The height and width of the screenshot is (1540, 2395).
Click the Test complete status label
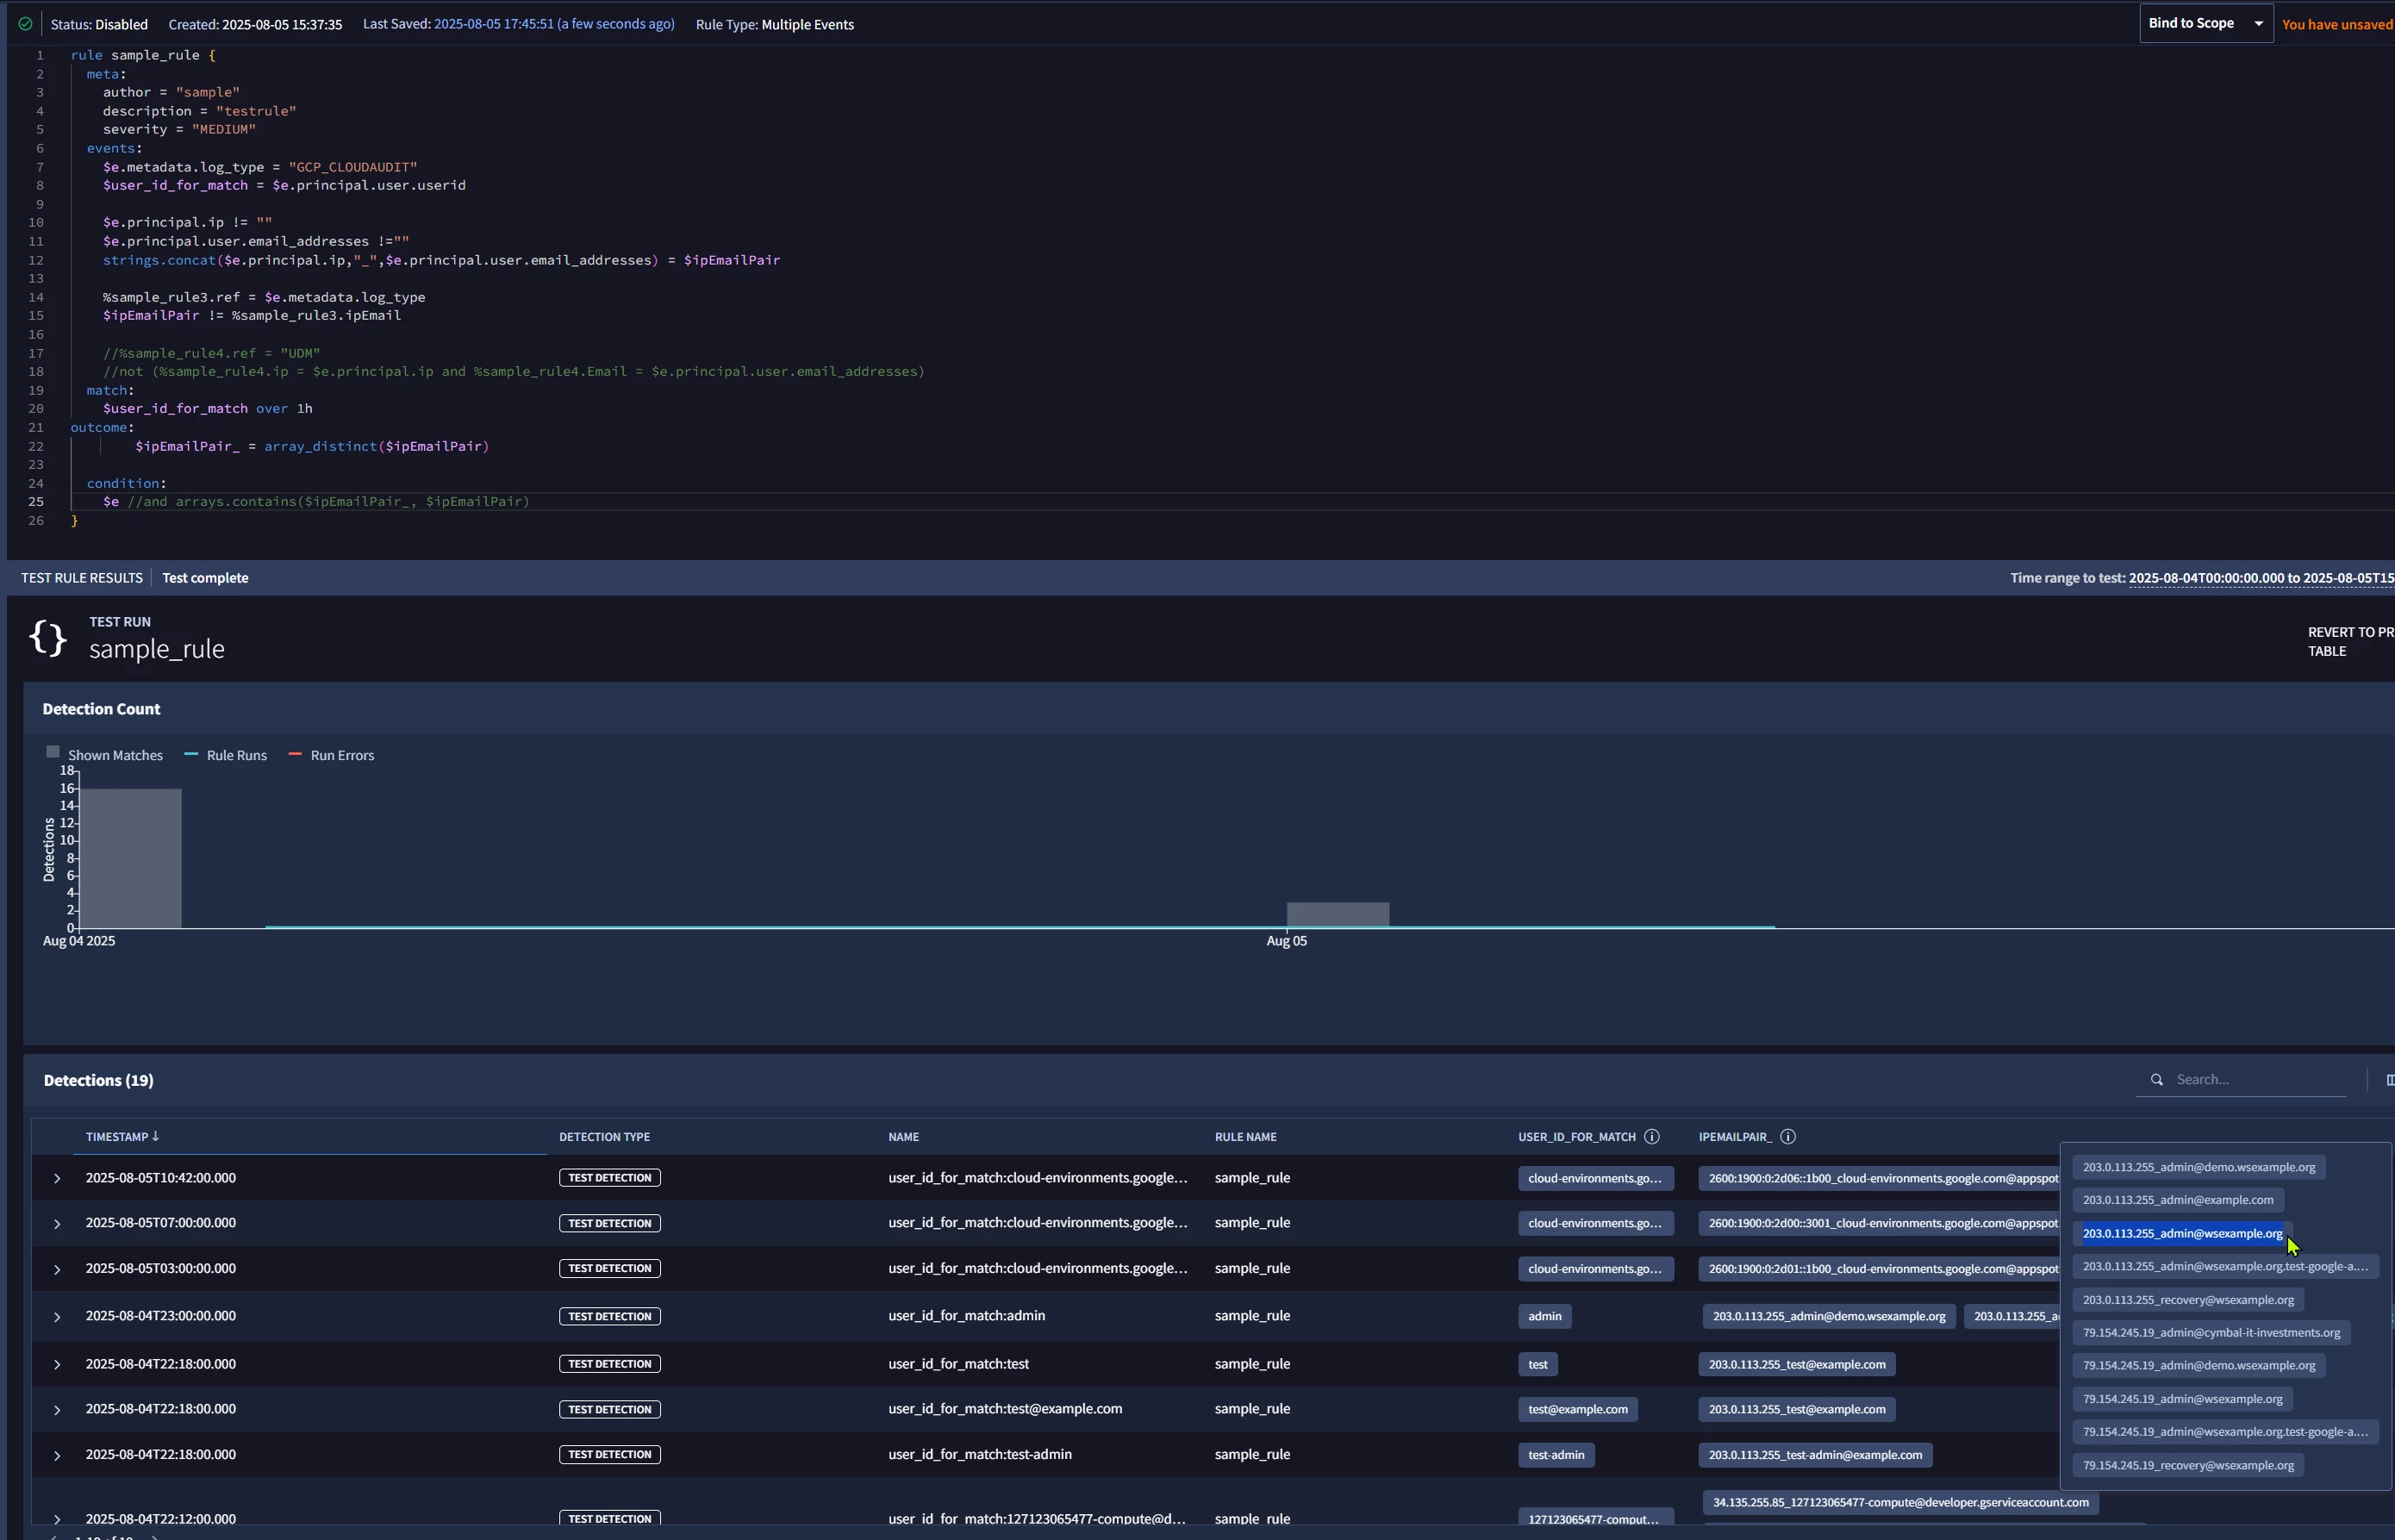click(x=205, y=578)
